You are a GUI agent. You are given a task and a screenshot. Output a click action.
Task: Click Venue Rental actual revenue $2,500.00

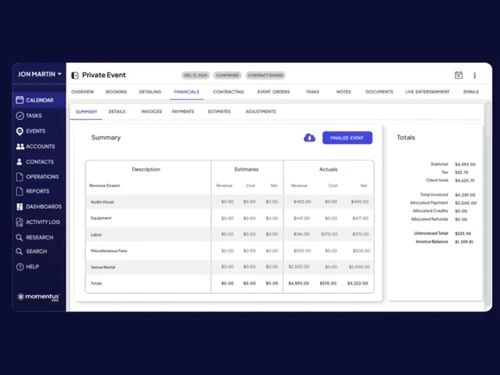coord(299,267)
